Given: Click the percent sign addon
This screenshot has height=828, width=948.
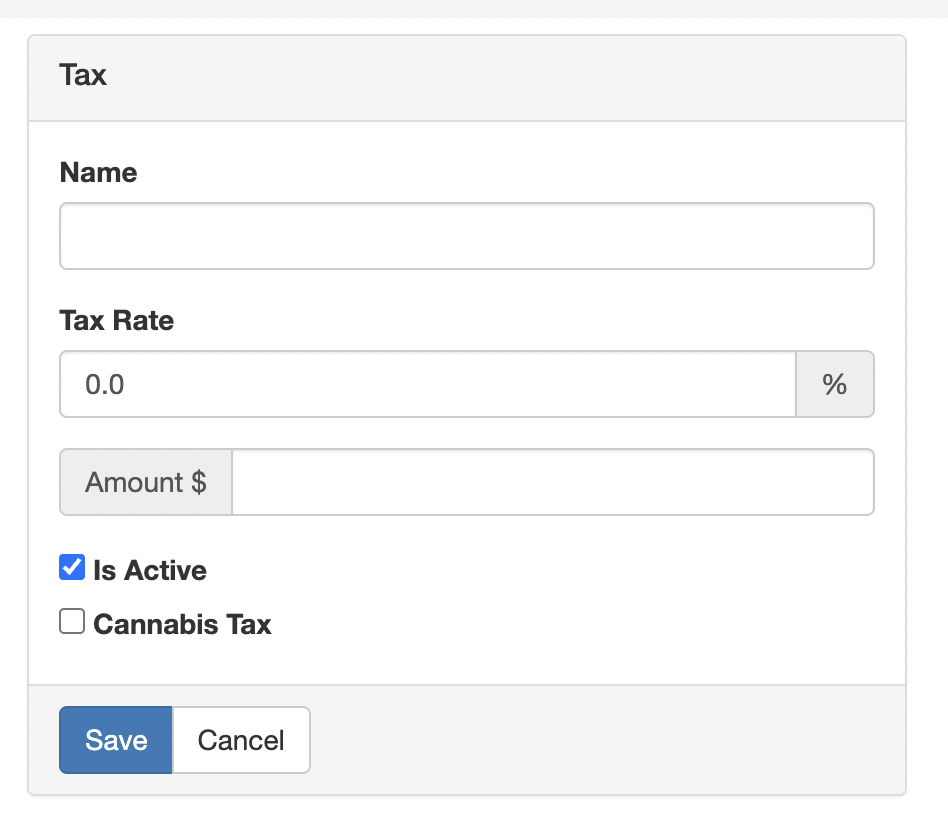Looking at the screenshot, I should pos(835,384).
